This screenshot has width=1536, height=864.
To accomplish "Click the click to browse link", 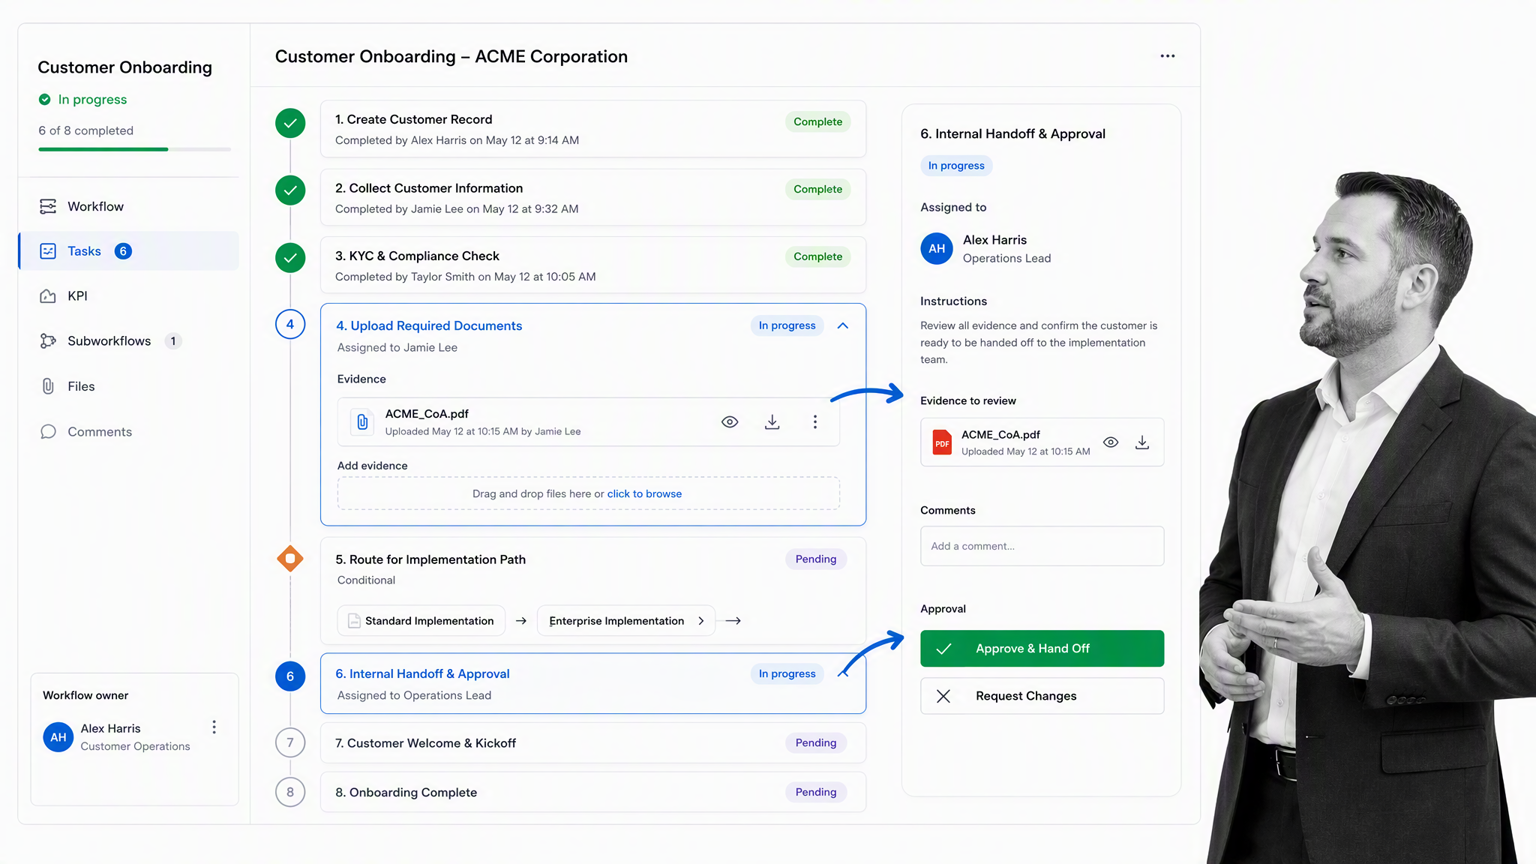I will (644, 494).
